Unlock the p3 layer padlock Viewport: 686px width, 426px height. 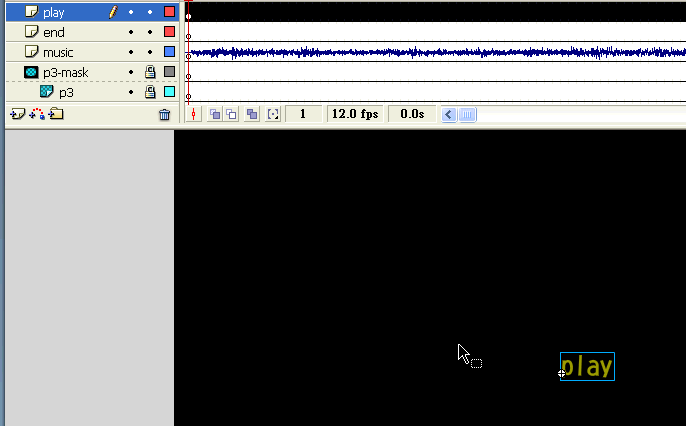[x=150, y=92]
